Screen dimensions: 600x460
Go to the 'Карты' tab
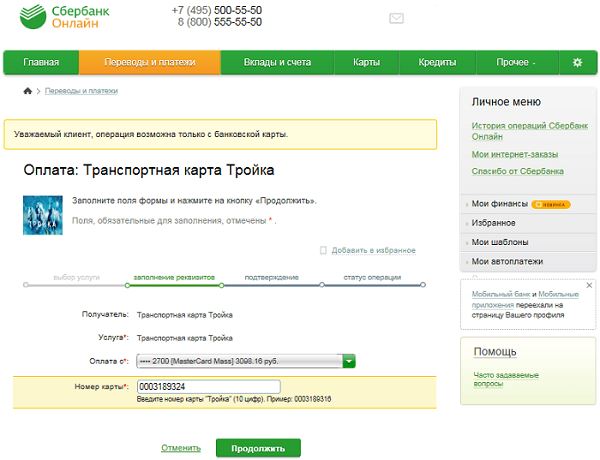367,62
